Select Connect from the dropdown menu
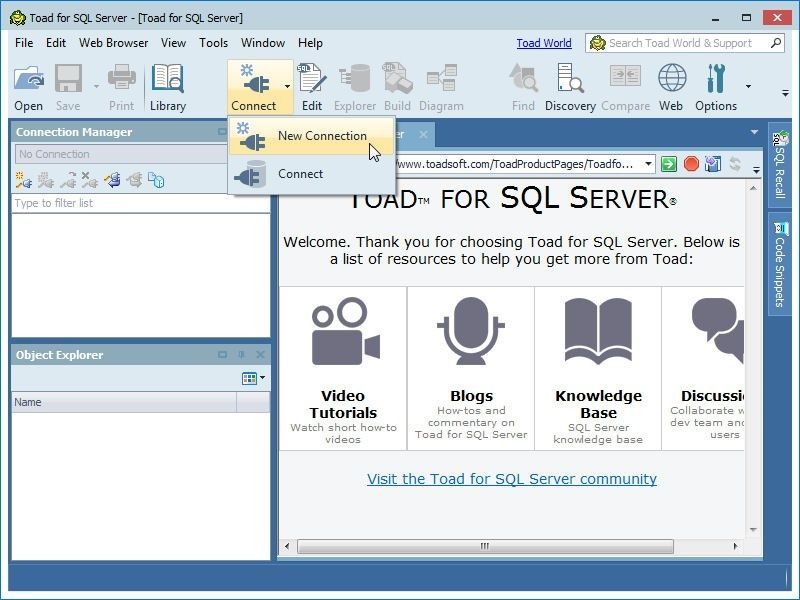This screenshot has width=800, height=600. (x=311, y=174)
